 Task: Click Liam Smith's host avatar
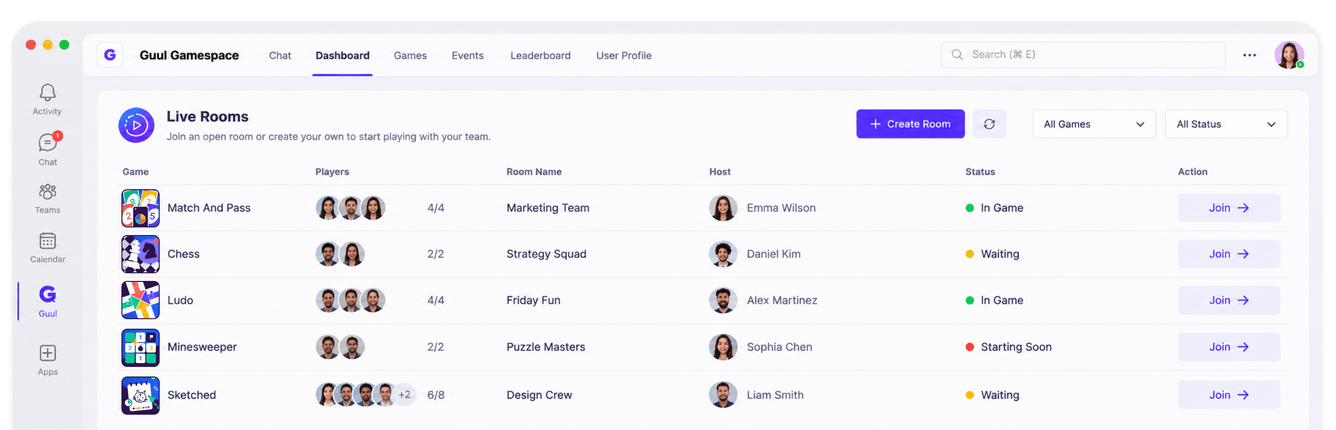coord(723,395)
